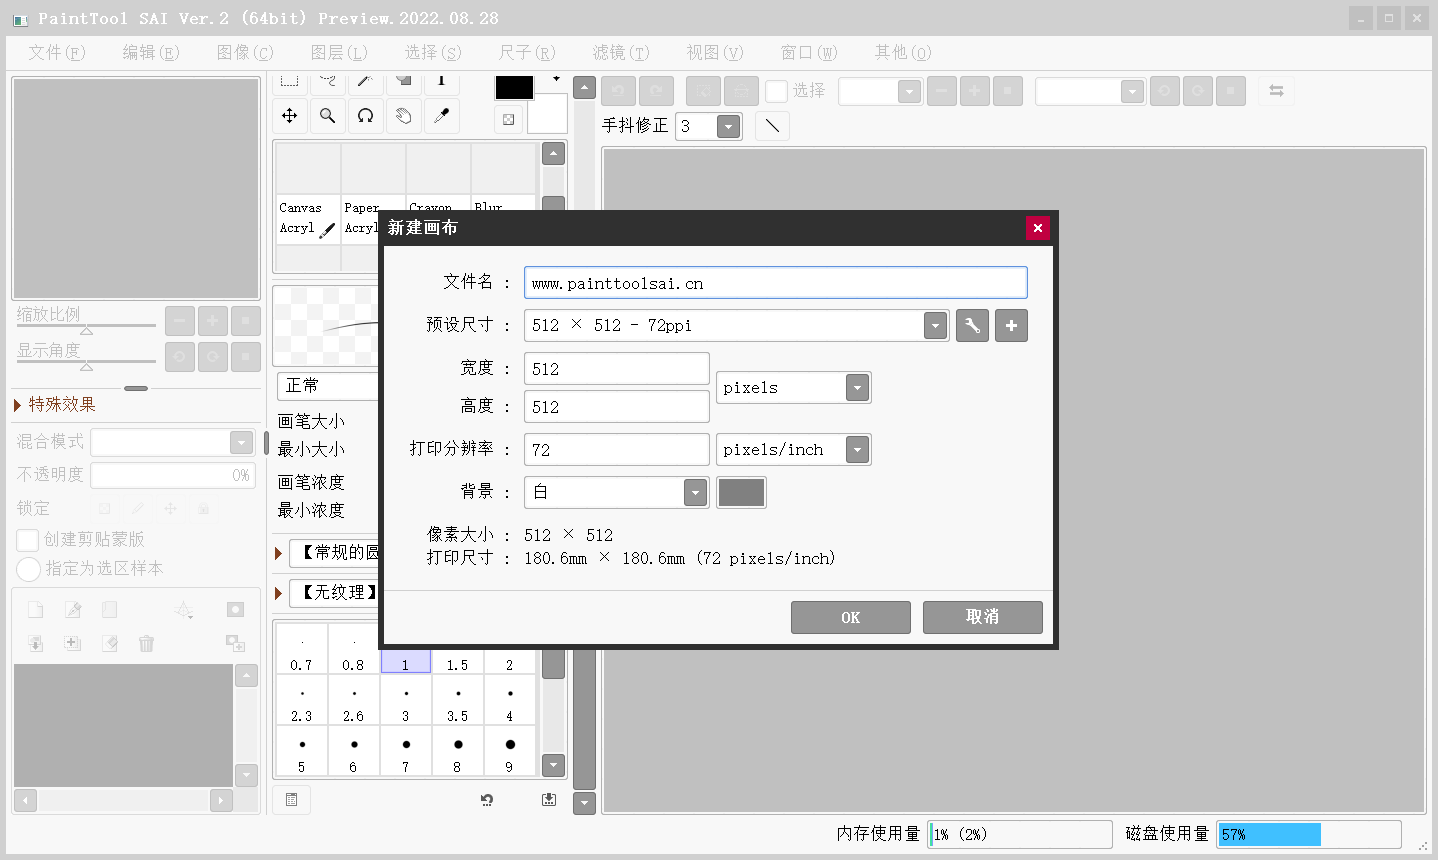
Task: Select brush size 9 in size grid
Action: [510, 751]
